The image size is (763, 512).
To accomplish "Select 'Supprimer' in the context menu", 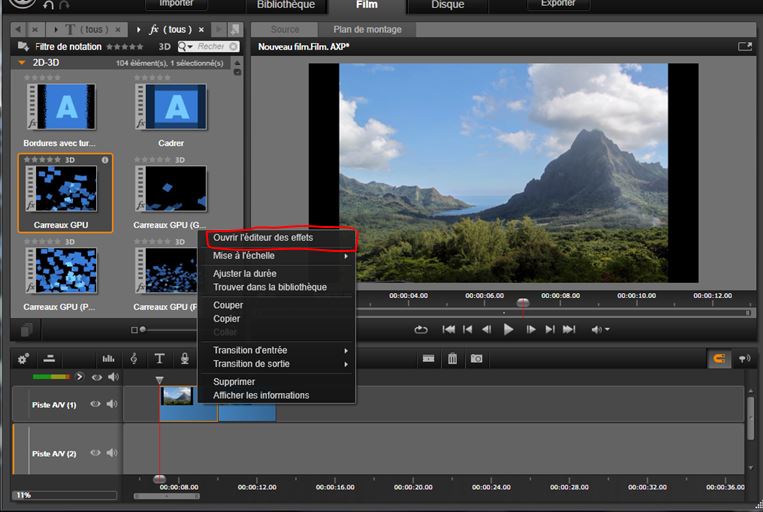I will [x=234, y=382].
